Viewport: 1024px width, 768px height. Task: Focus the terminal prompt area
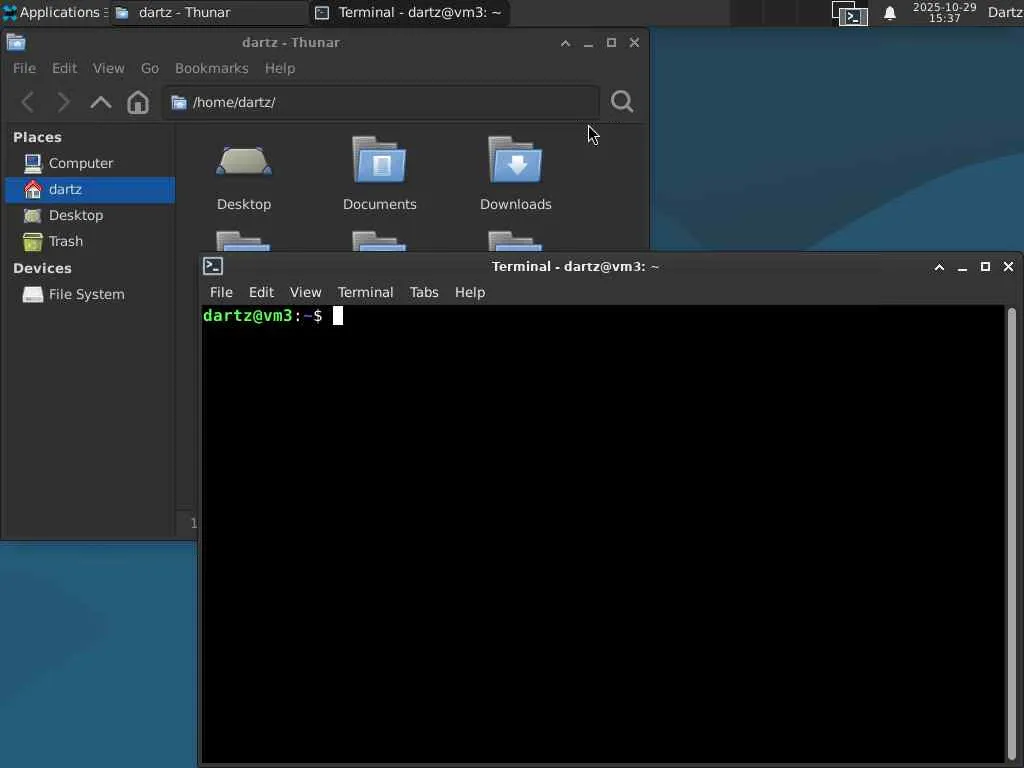[x=603, y=532]
